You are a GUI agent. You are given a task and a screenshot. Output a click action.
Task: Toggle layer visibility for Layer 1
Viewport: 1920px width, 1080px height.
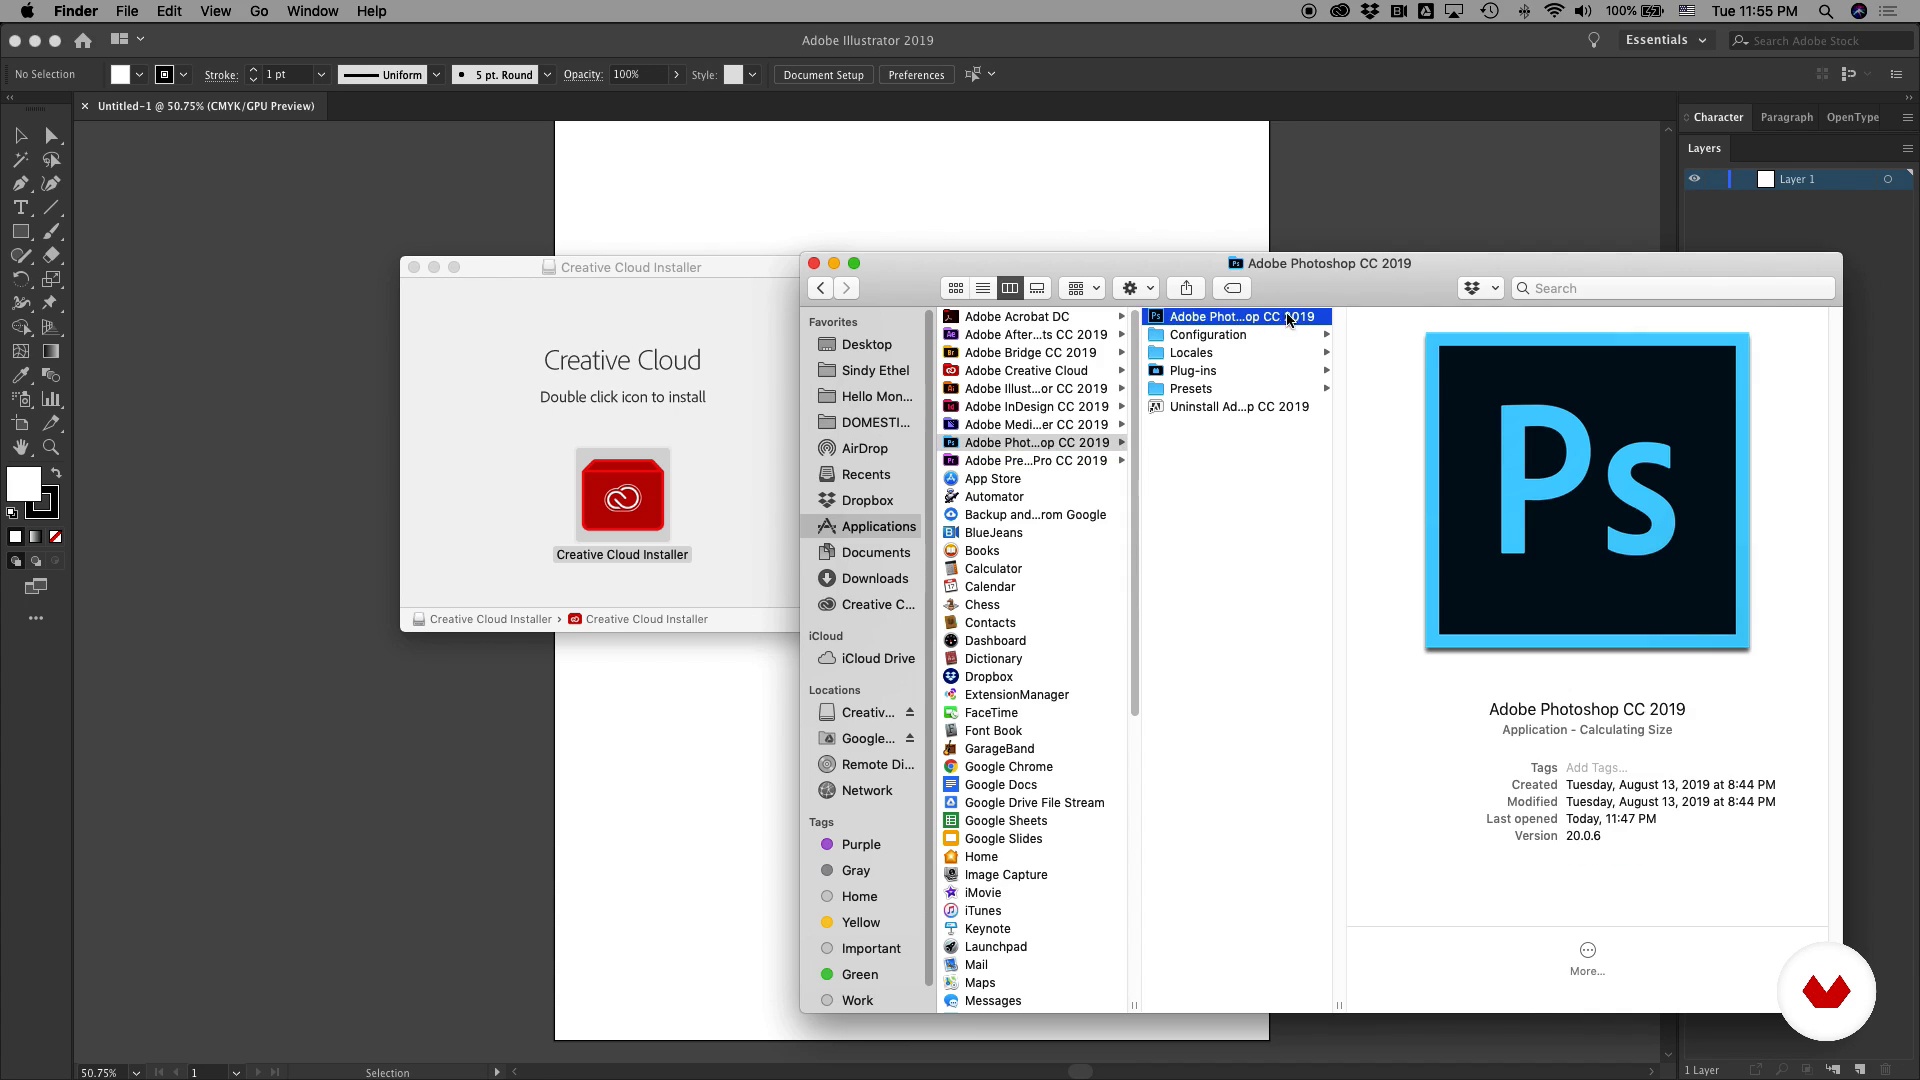1695,178
